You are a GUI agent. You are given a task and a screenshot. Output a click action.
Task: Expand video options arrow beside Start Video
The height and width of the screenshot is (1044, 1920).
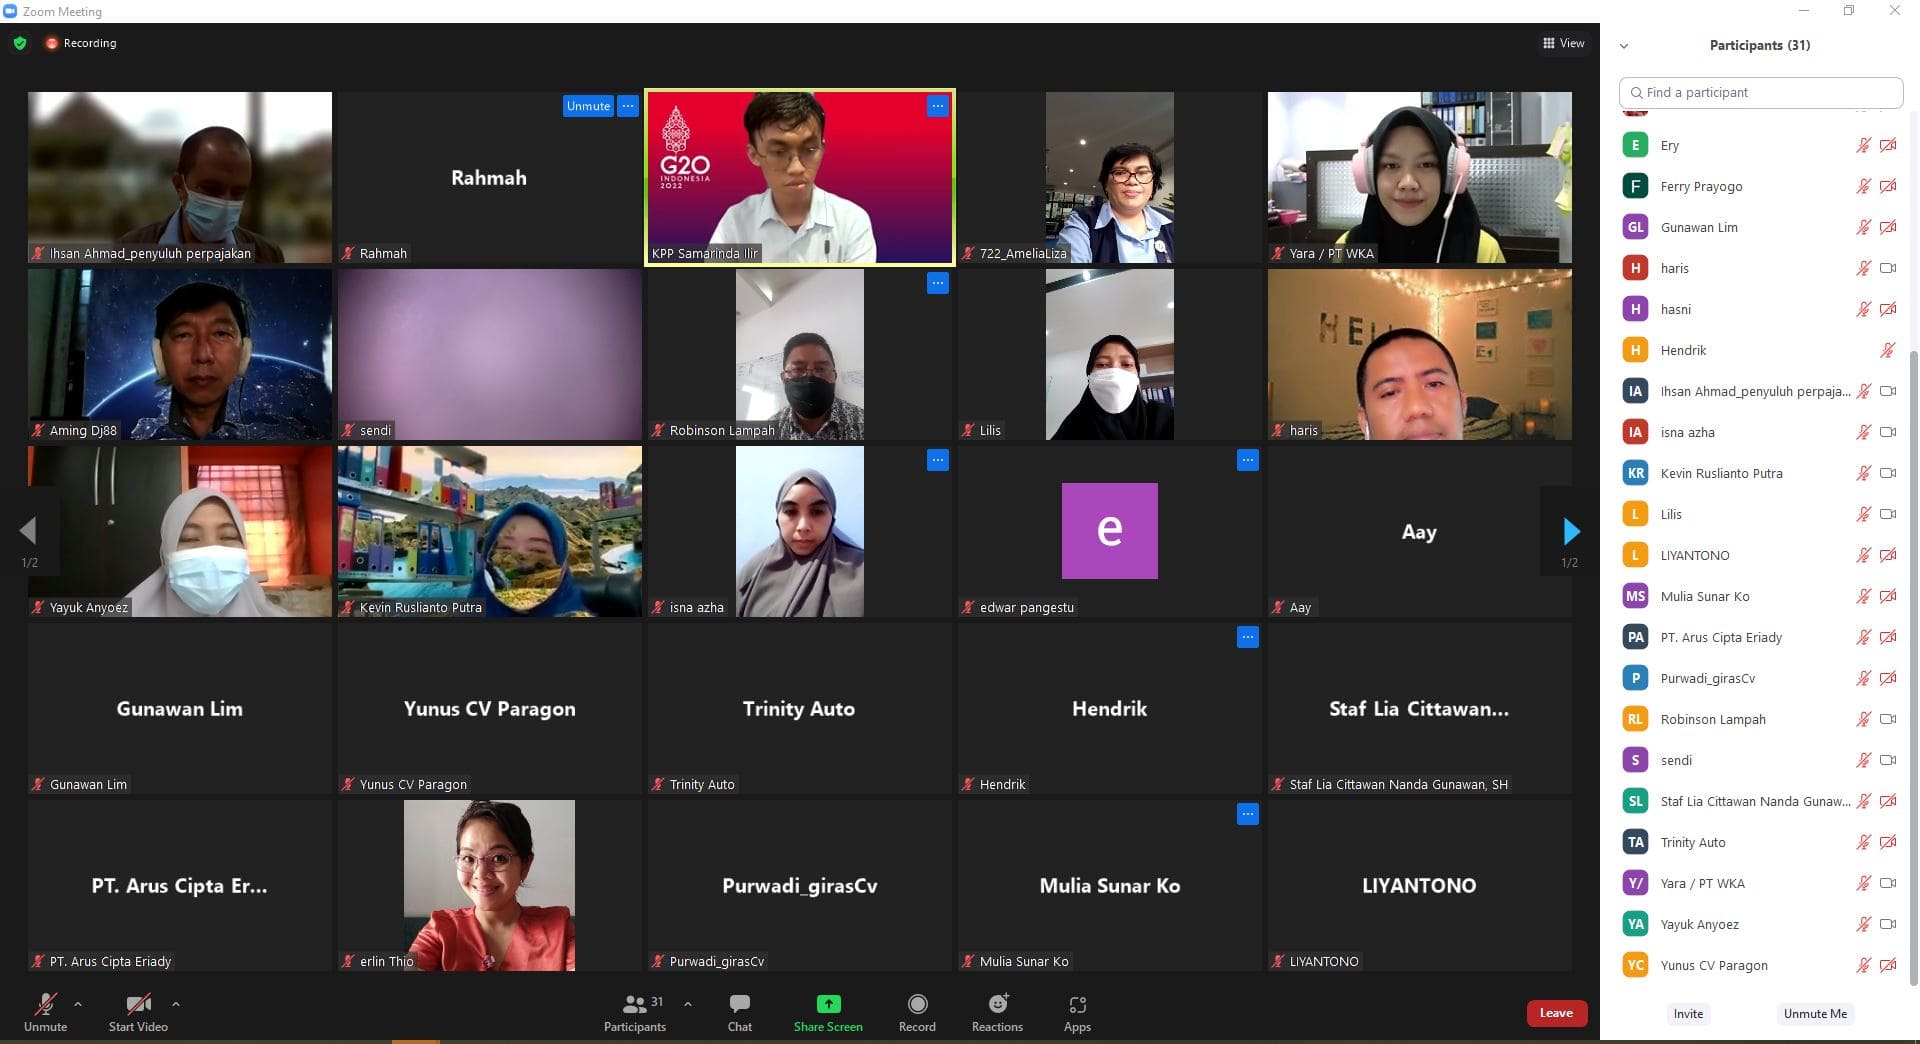pyautogui.click(x=176, y=1004)
